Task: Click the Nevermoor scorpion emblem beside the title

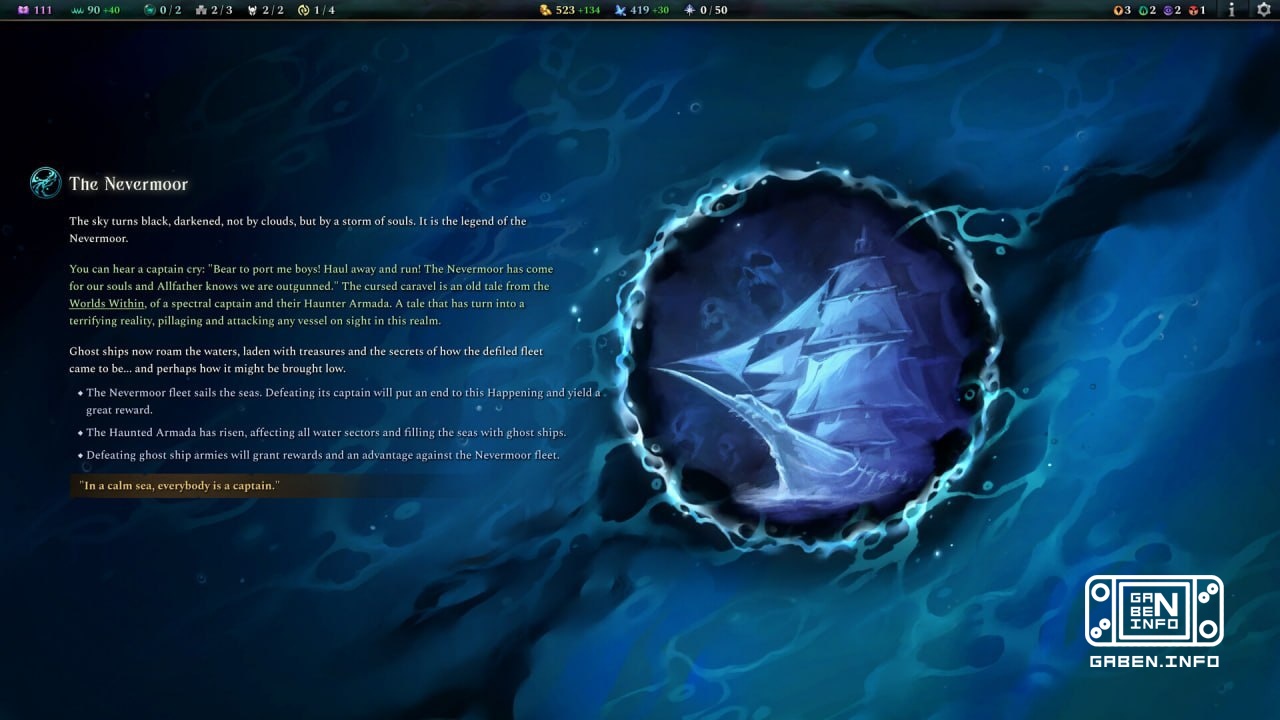Action: point(45,183)
